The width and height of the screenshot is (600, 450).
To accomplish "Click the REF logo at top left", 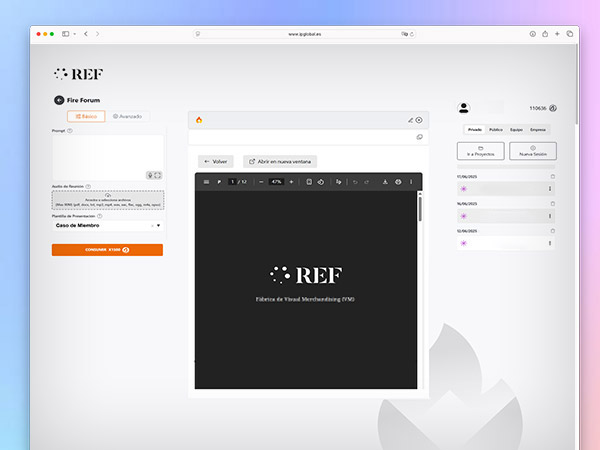I will [x=78, y=74].
